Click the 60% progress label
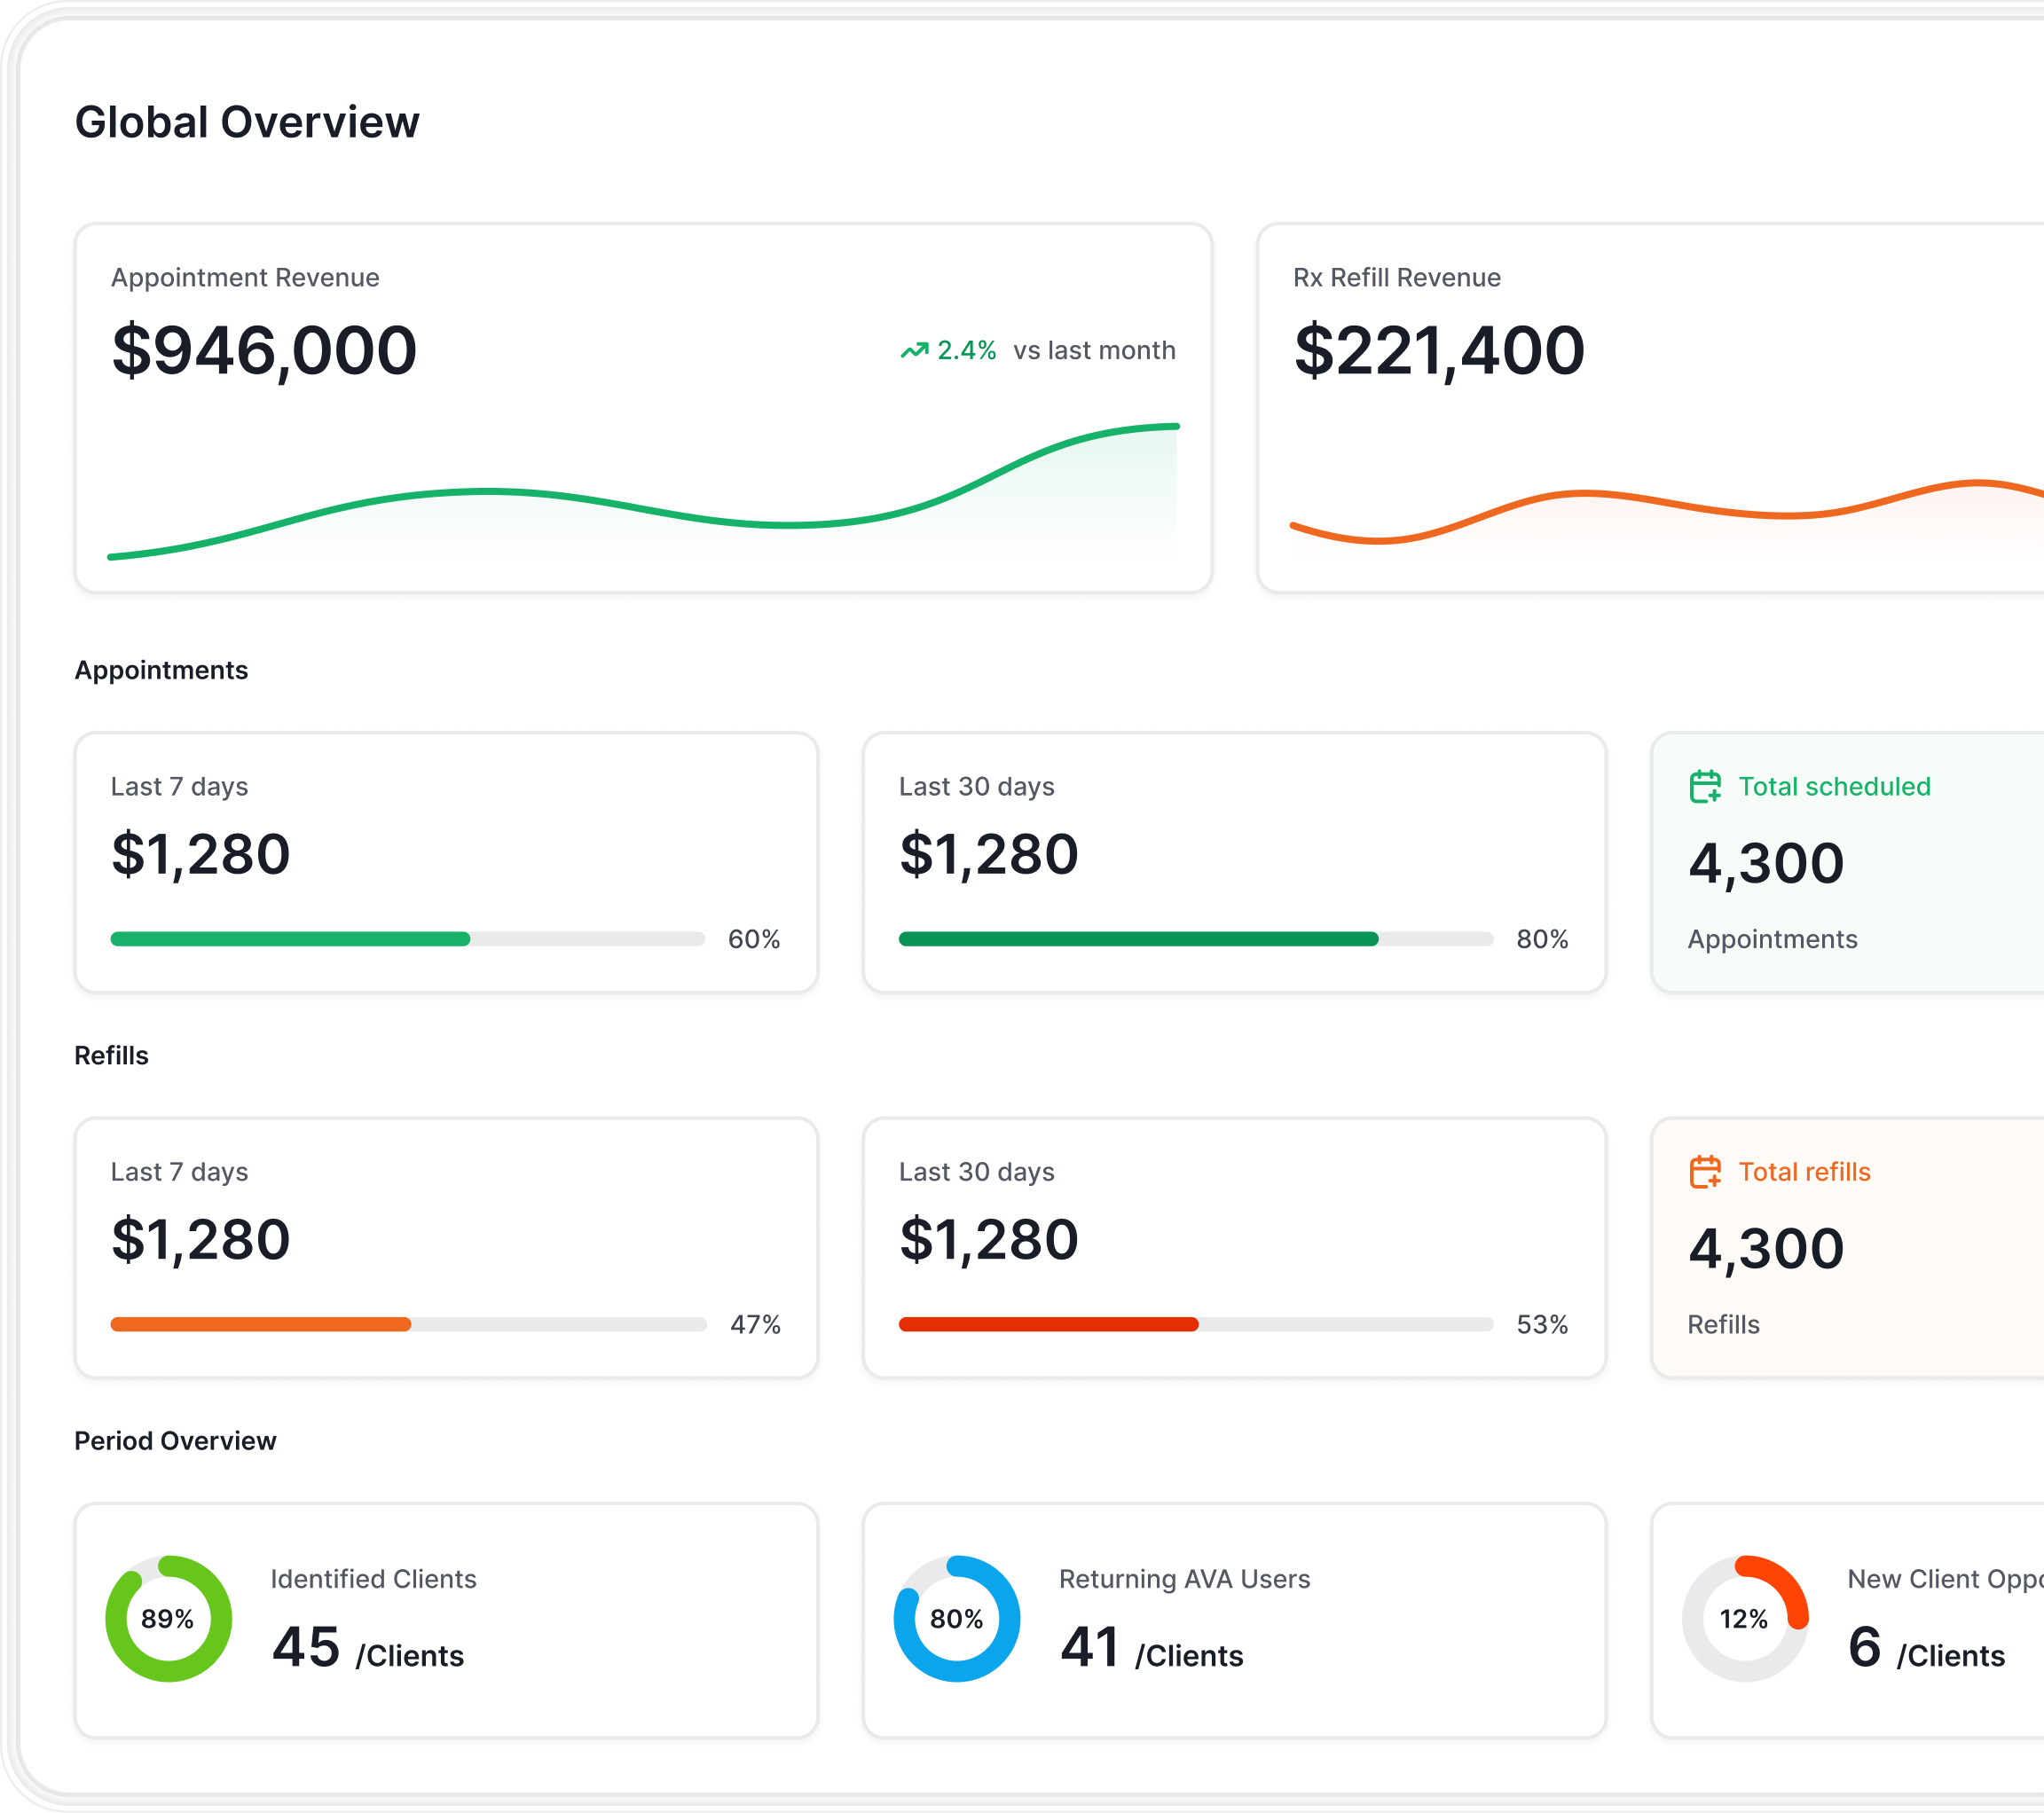This screenshot has width=2044, height=1813. pyautogui.click(x=754, y=939)
